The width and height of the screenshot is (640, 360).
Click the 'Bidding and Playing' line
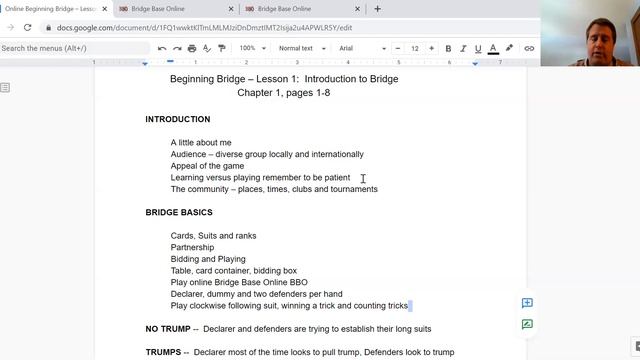(x=208, y=259)
